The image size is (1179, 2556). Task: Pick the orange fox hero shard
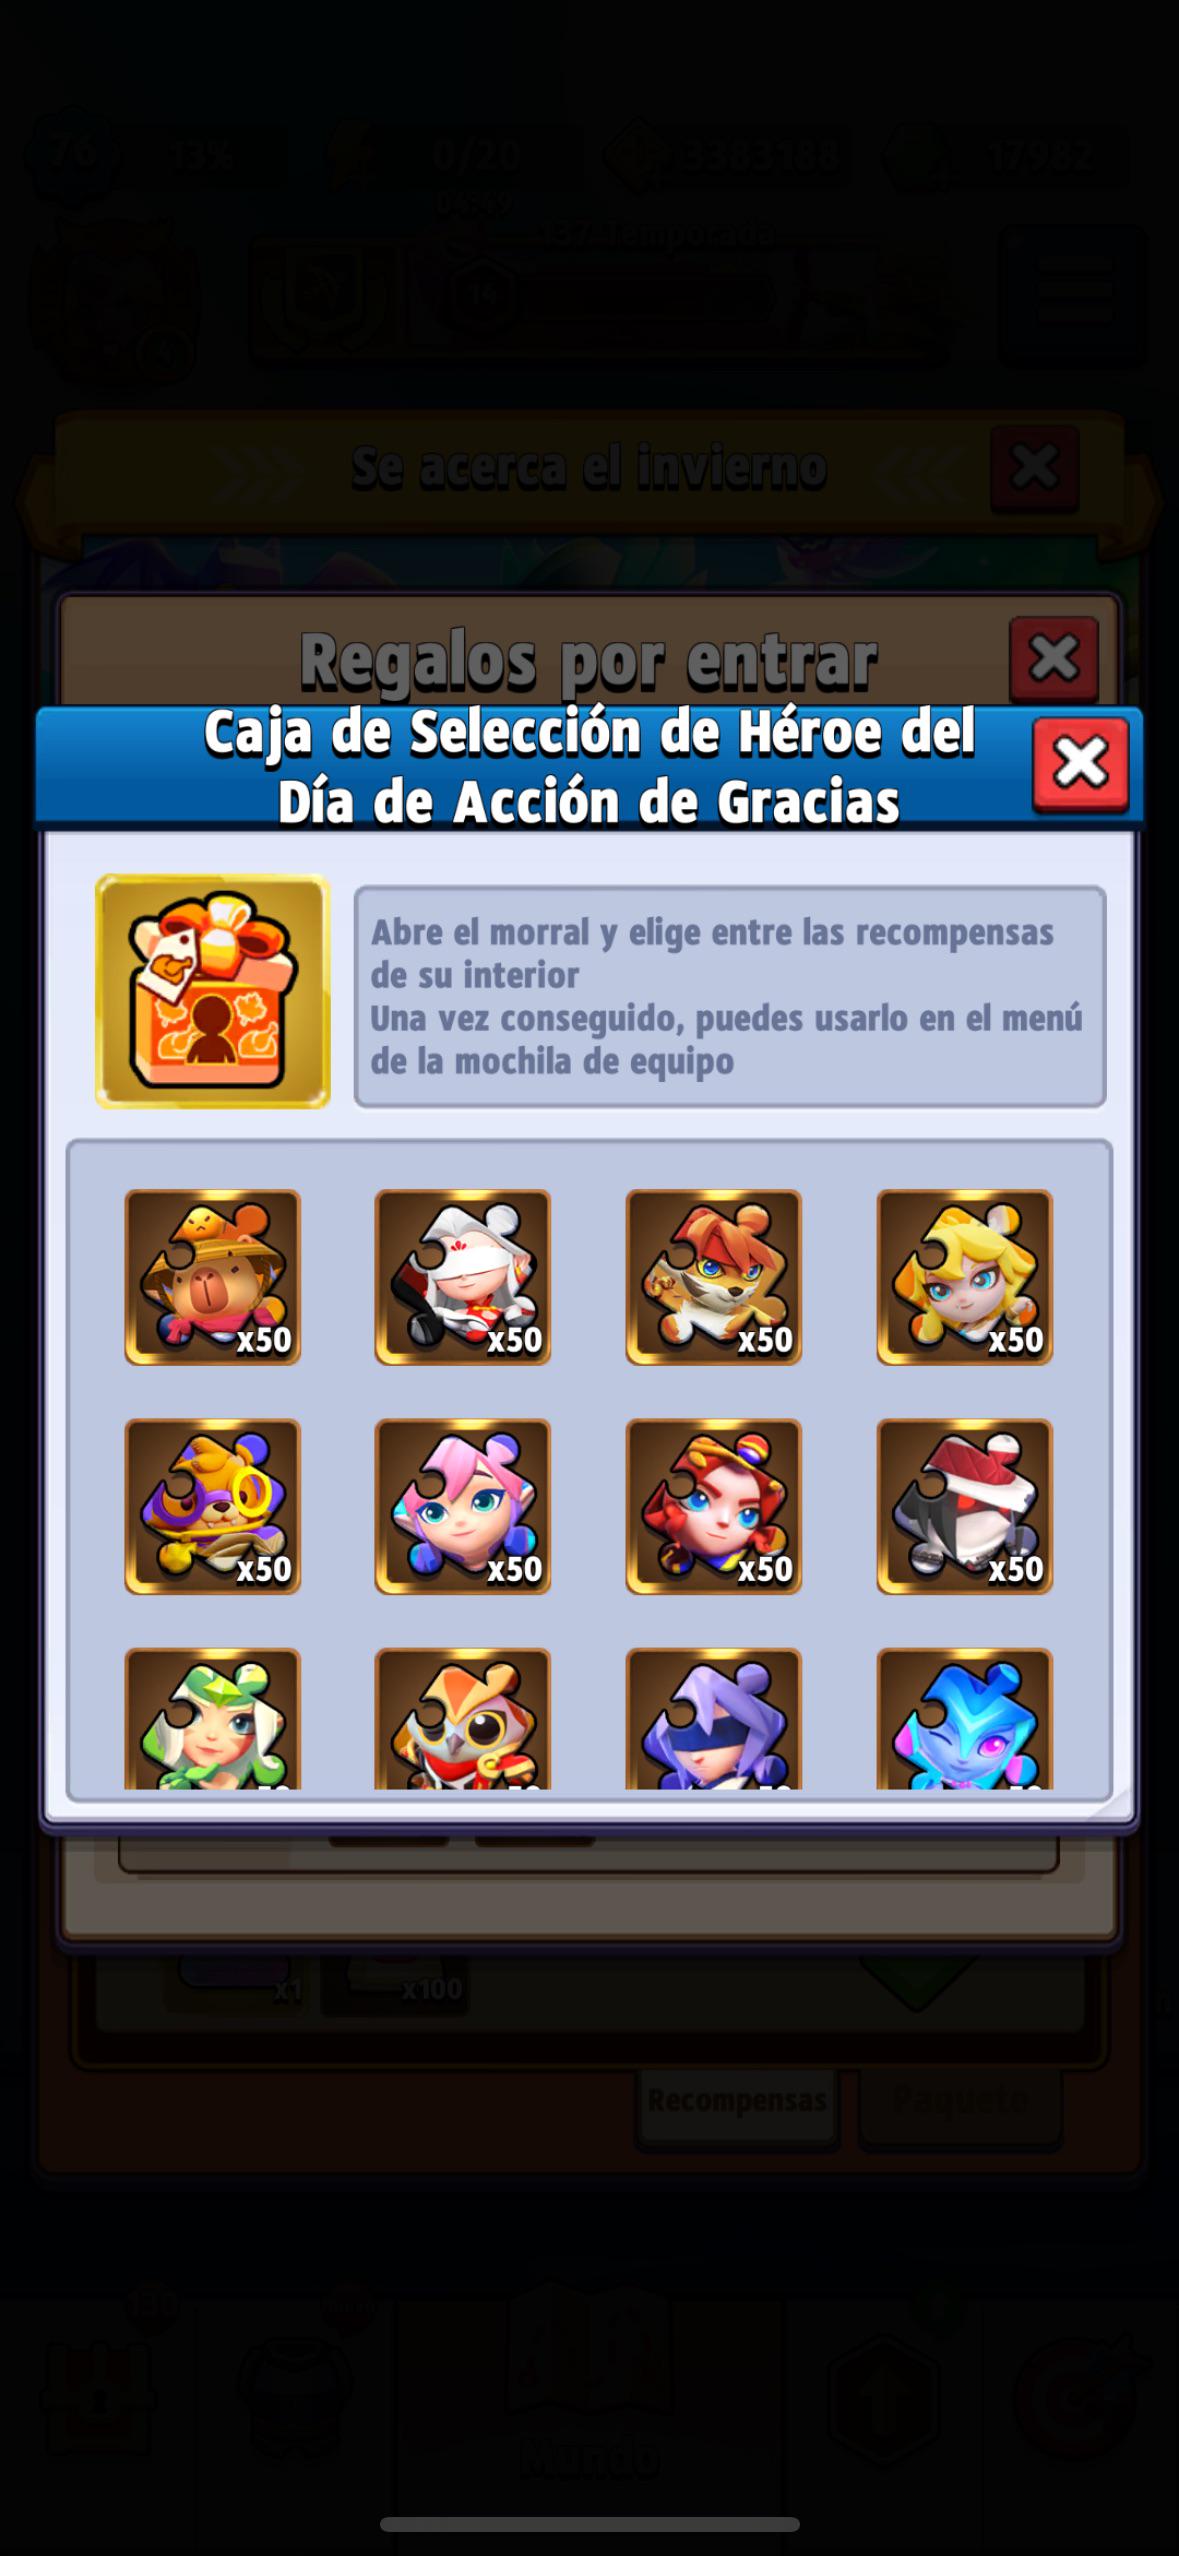[713, 1277]
